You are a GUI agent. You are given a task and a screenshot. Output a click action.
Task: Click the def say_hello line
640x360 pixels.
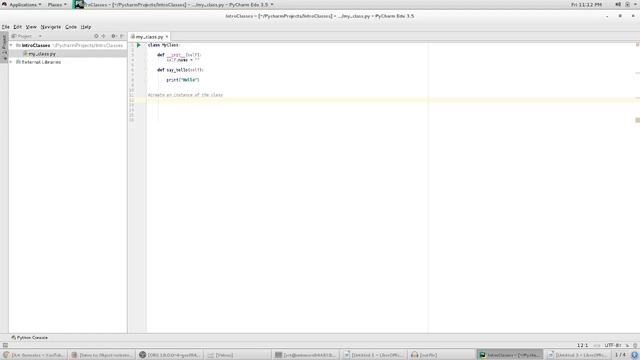click(180, 70)
